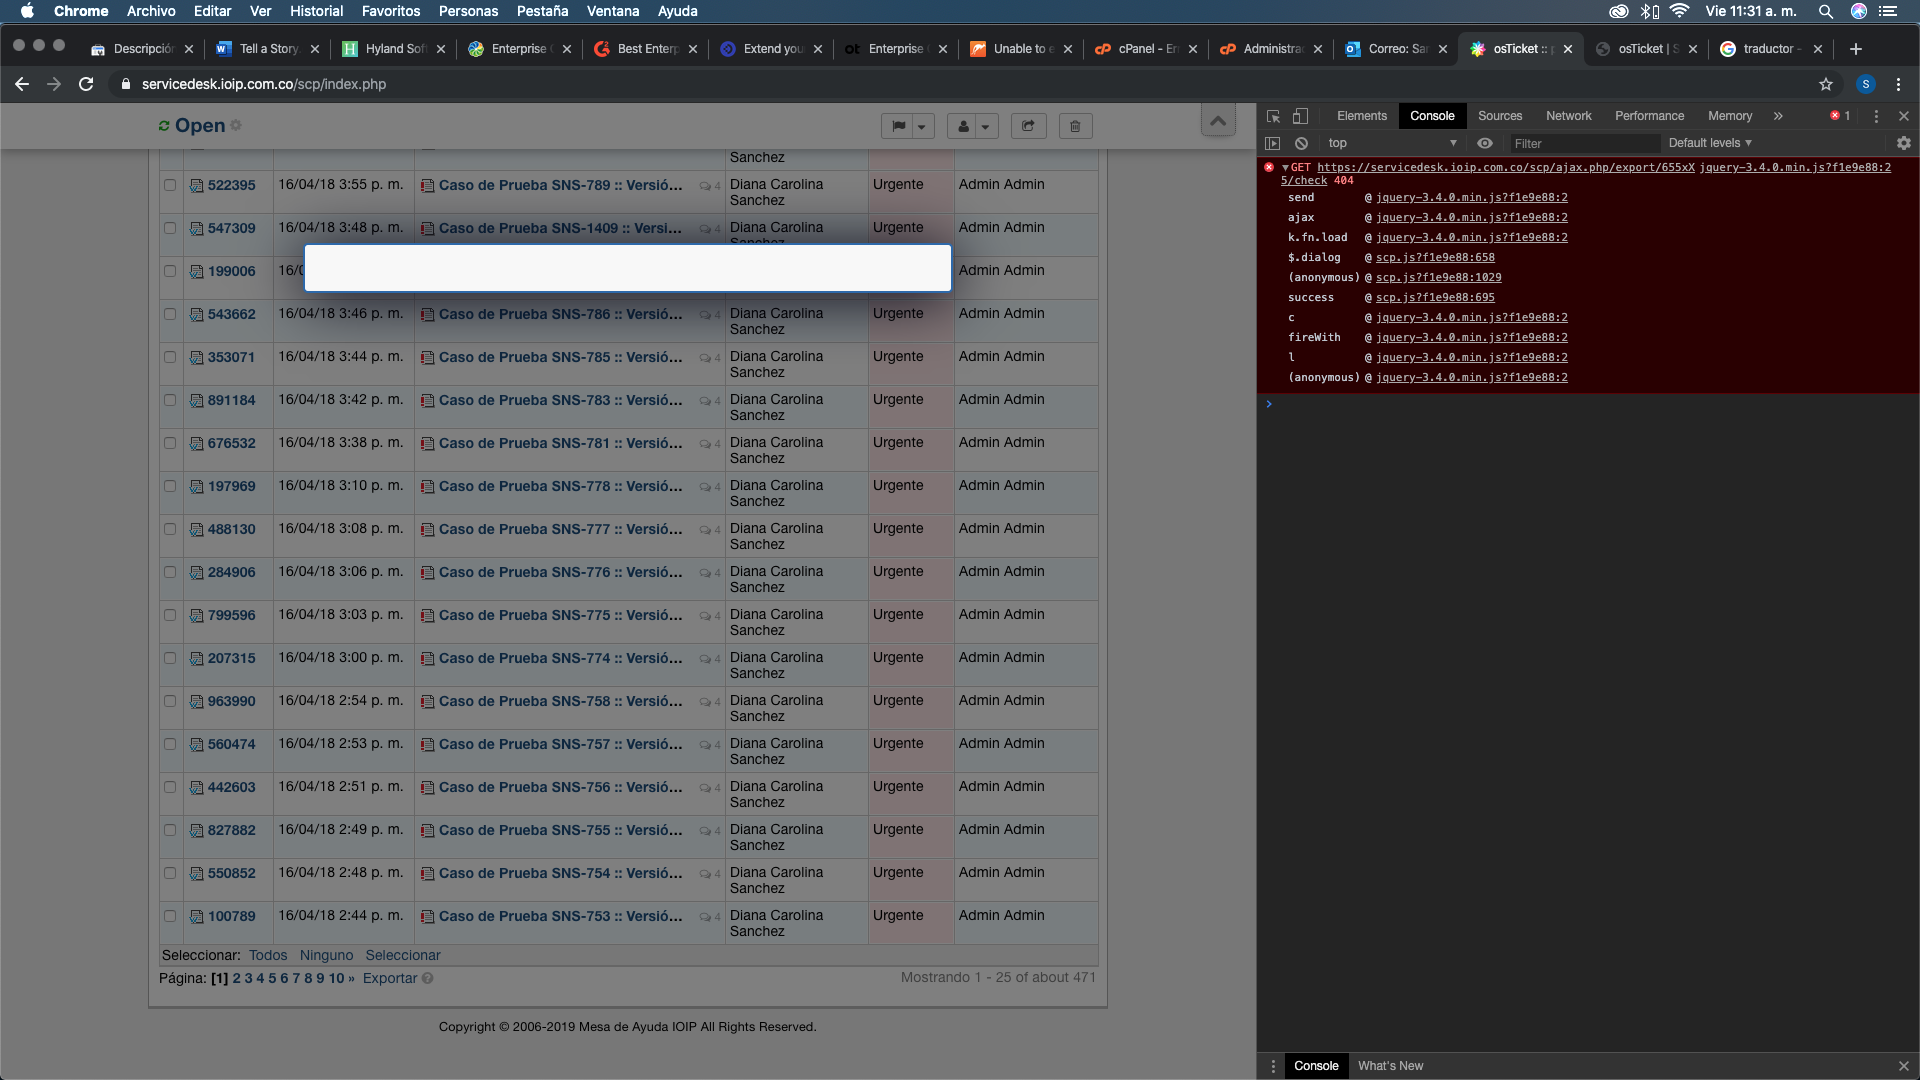
Task: Expand the top context selector
Action: [x=1391, y=143]
